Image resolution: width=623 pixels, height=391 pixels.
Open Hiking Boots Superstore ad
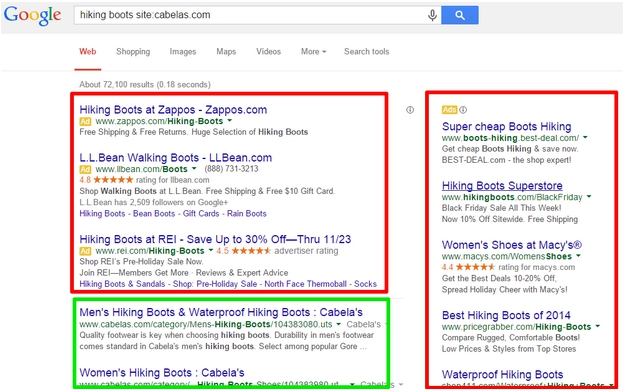coord(502,186)
